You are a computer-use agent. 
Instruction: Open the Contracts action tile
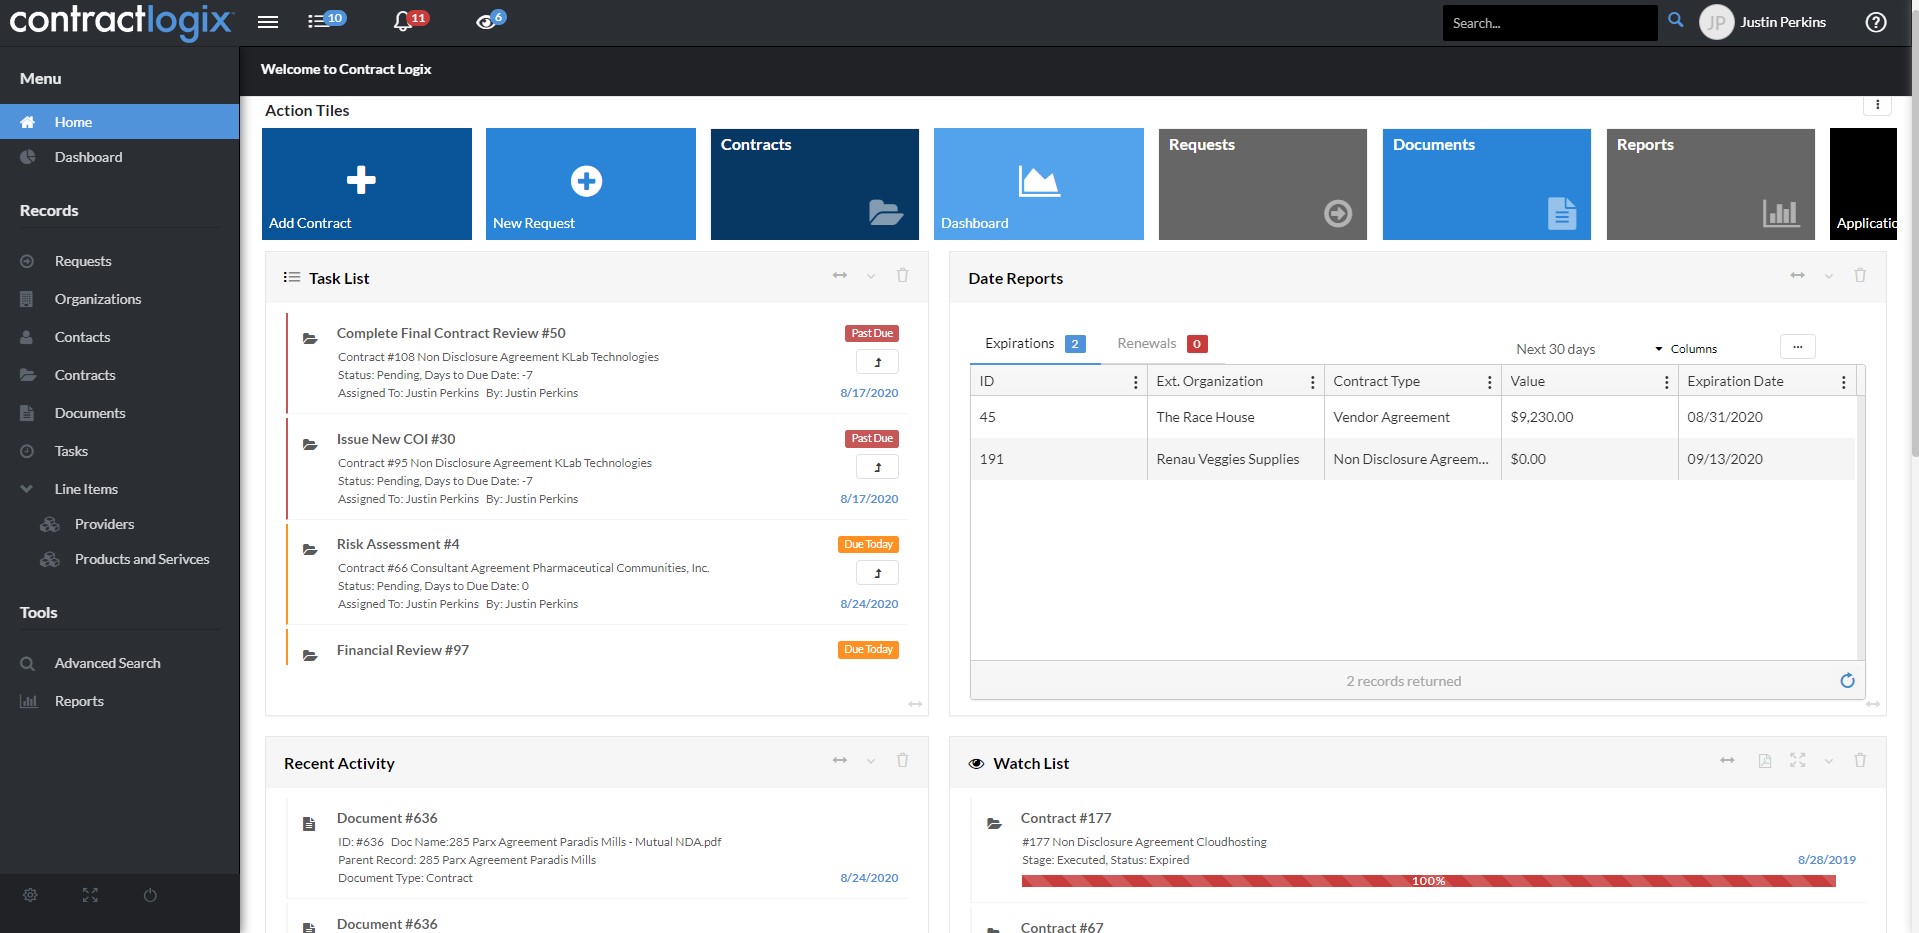click(815, 184)
